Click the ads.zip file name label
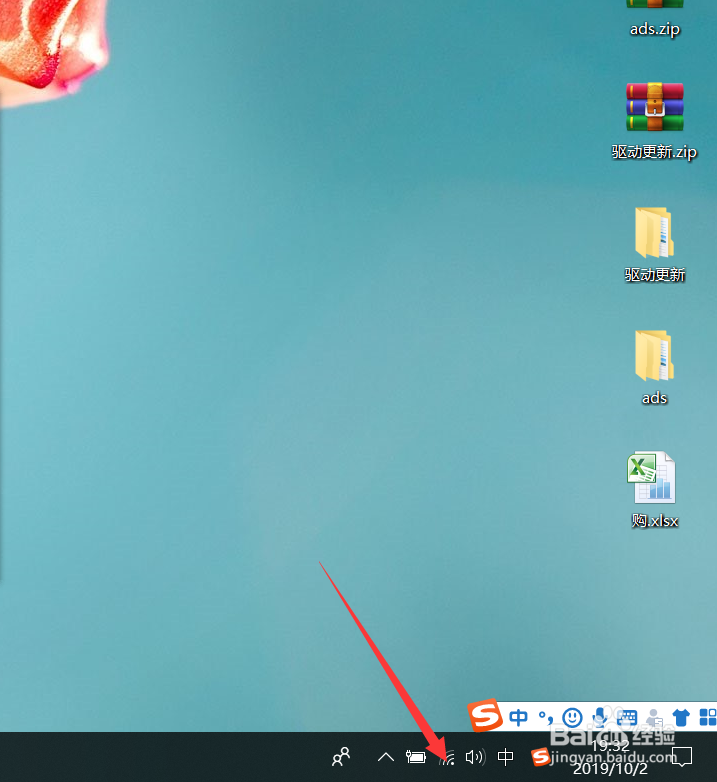Screen dimensions: 717x782 coord(655,29)
